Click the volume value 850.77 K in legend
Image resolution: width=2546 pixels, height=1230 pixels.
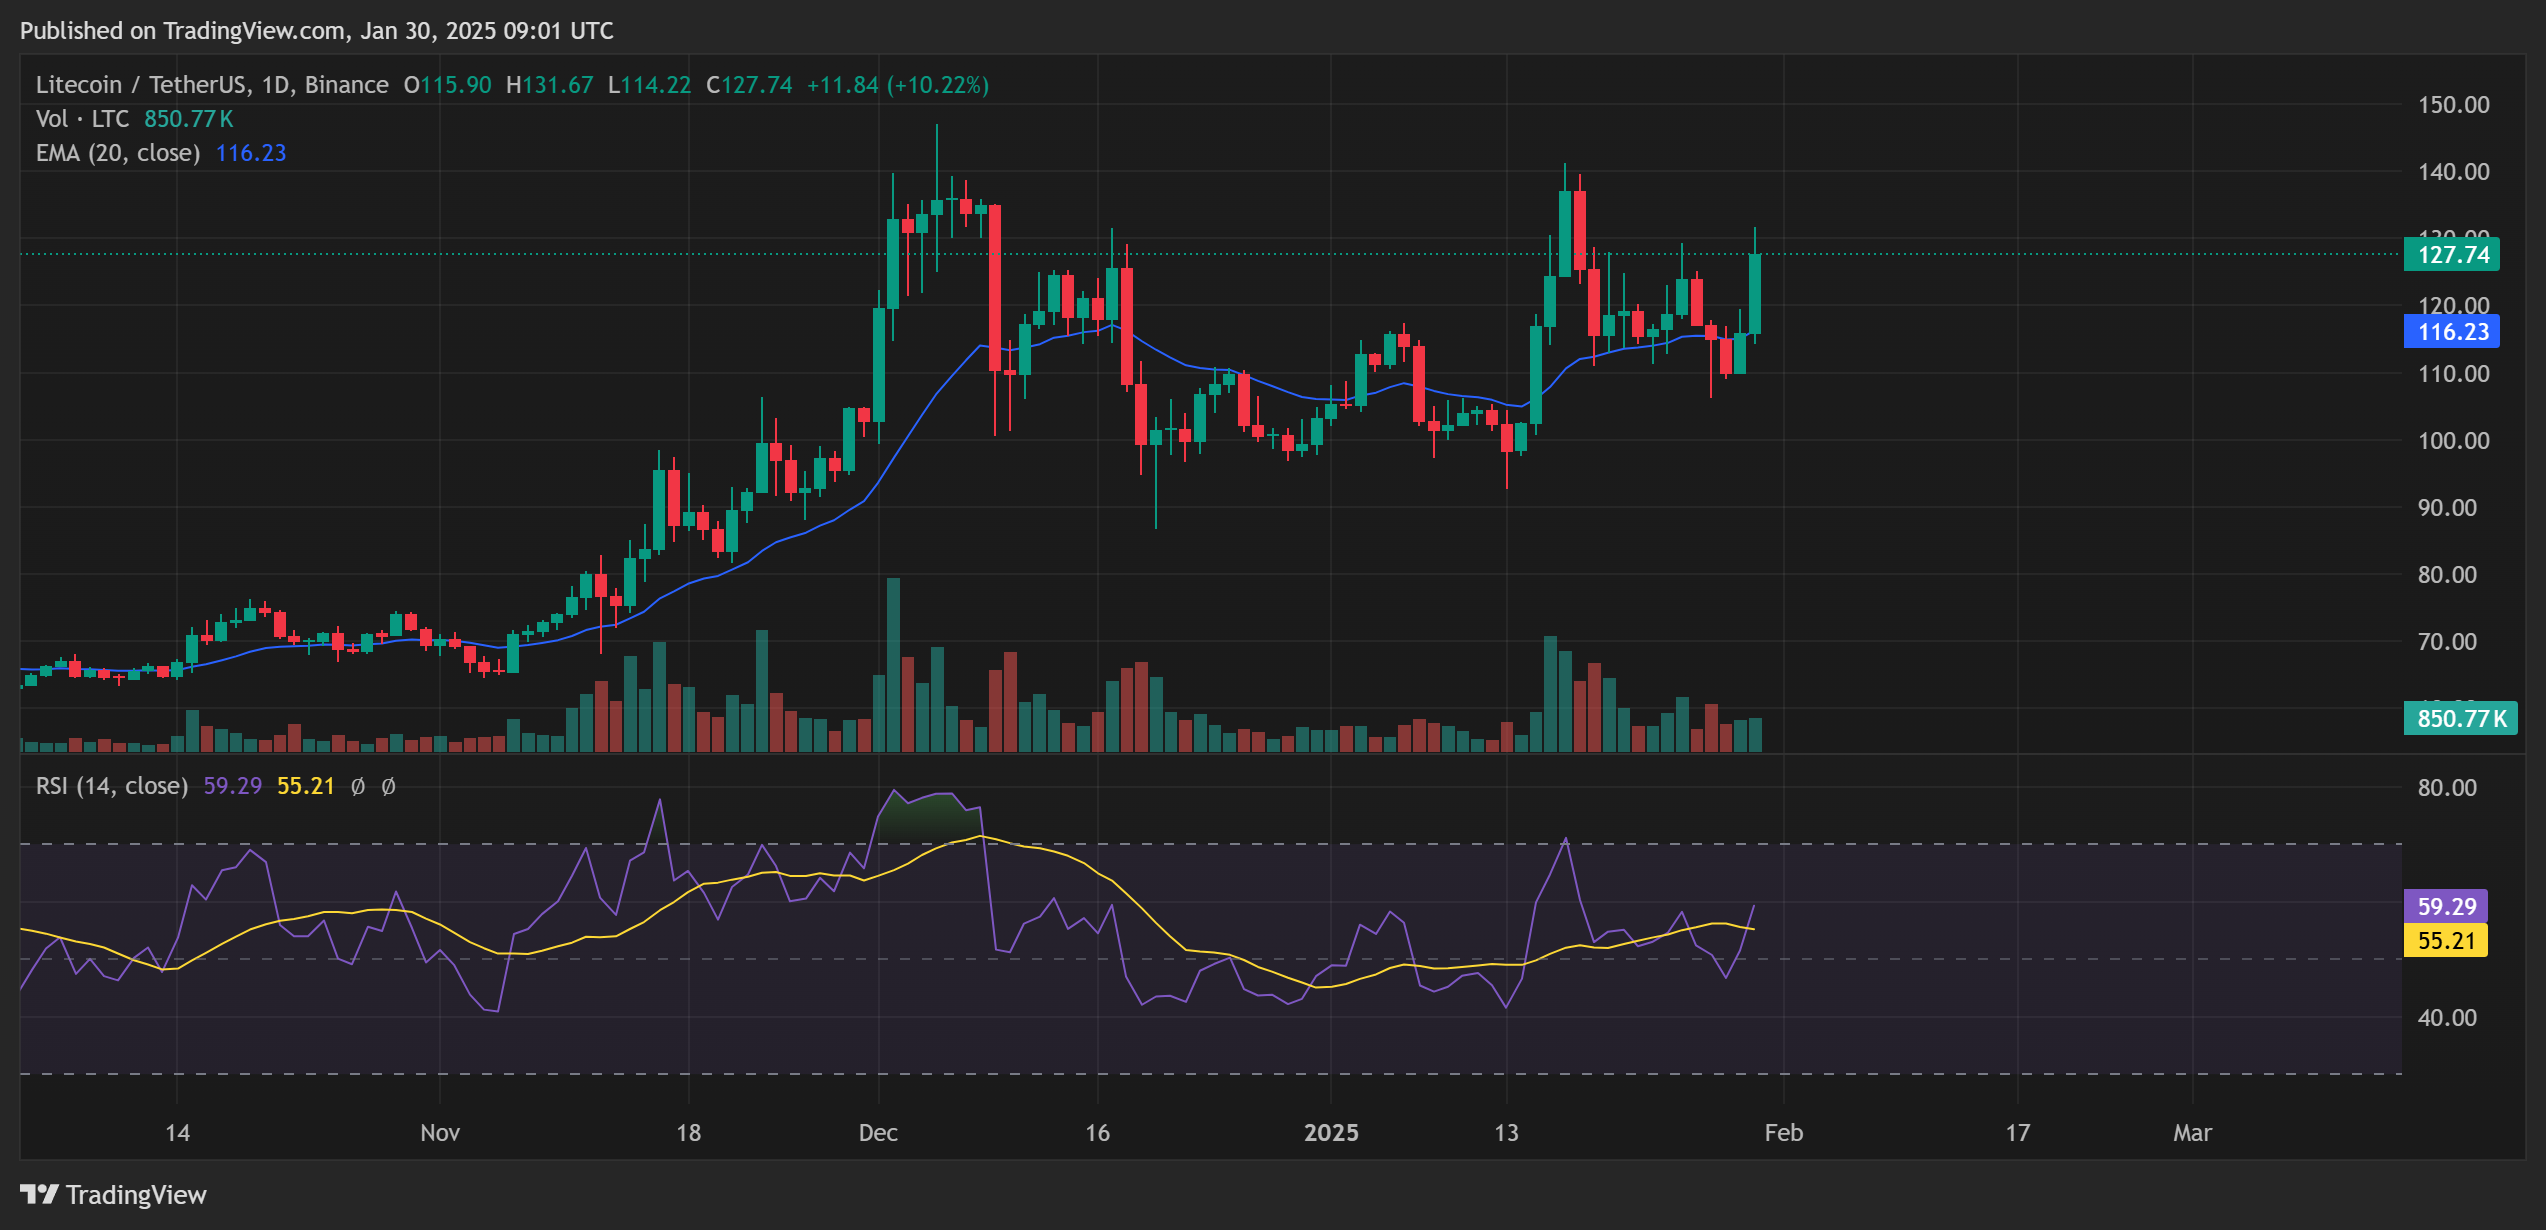tap(189, 119)
